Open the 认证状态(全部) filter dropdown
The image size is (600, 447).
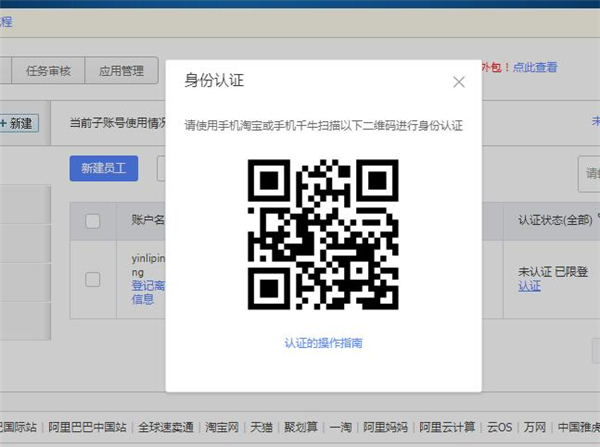point(558,219)
